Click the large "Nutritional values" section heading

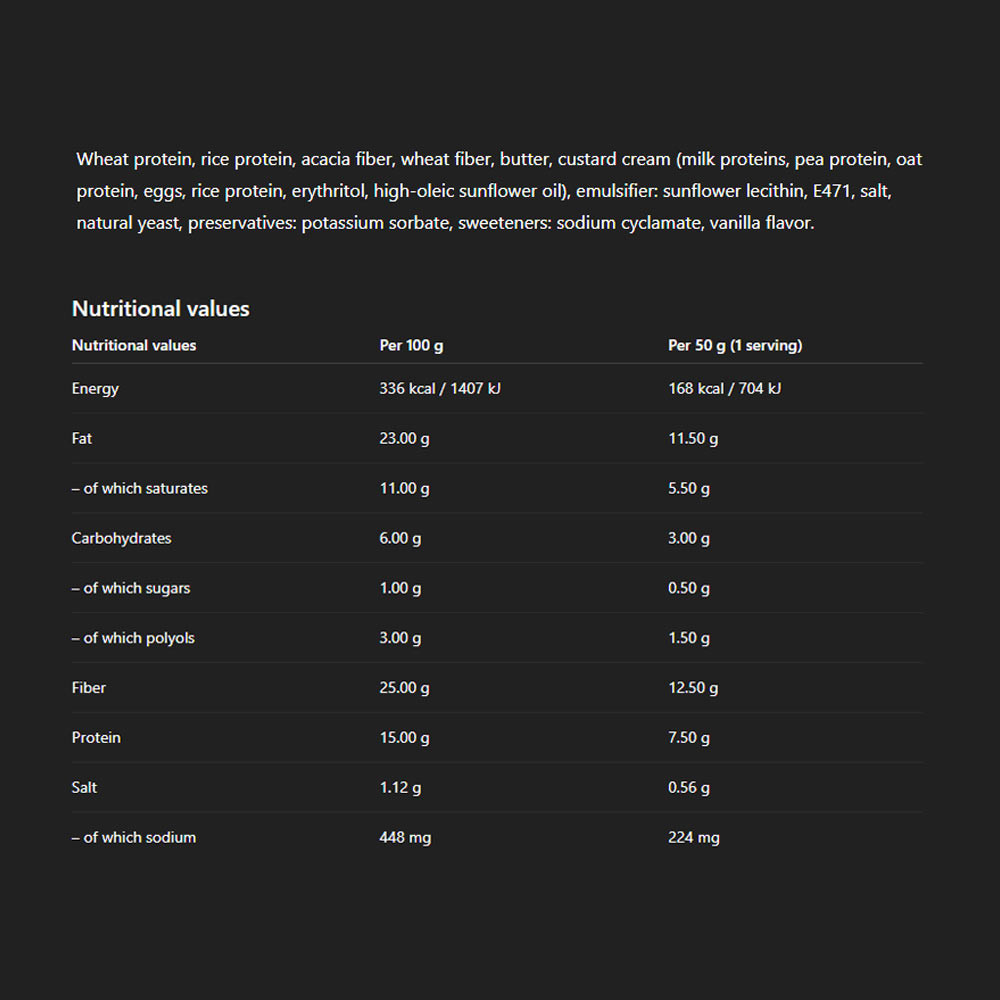160,309
